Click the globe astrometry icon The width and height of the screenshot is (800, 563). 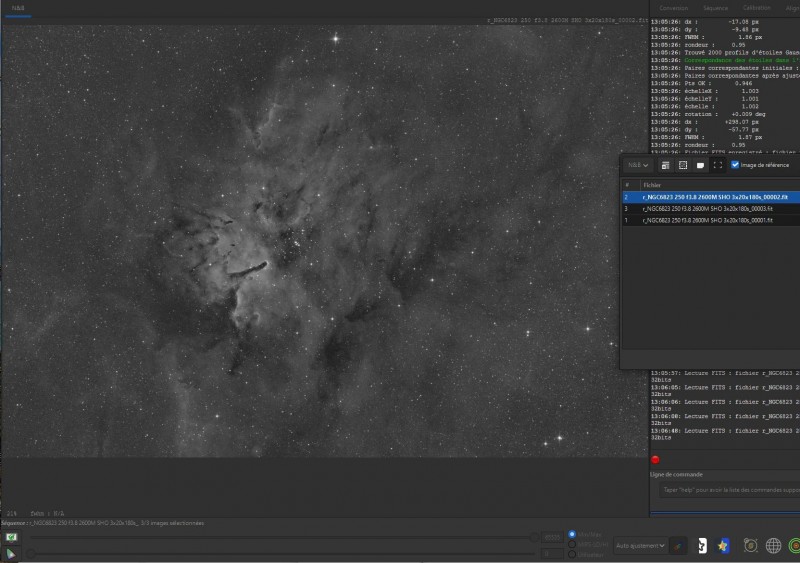pyautogui.click(x=773, y=546)
